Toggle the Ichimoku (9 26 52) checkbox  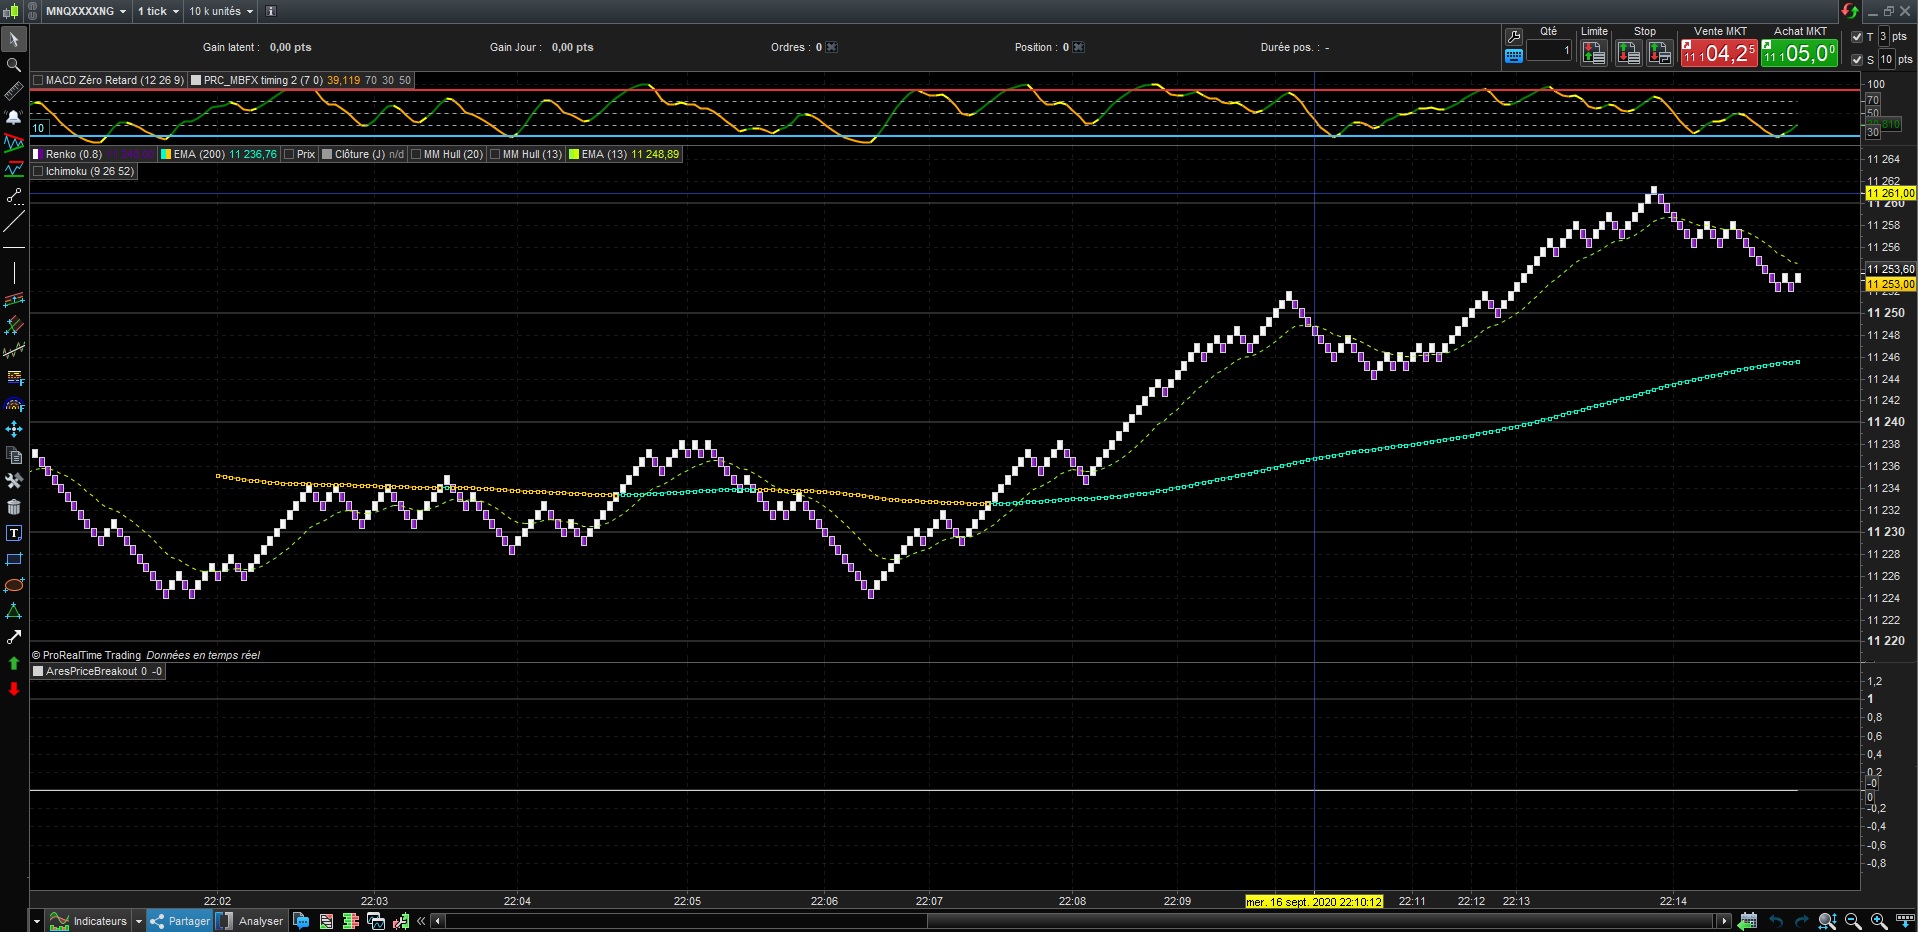38,171
